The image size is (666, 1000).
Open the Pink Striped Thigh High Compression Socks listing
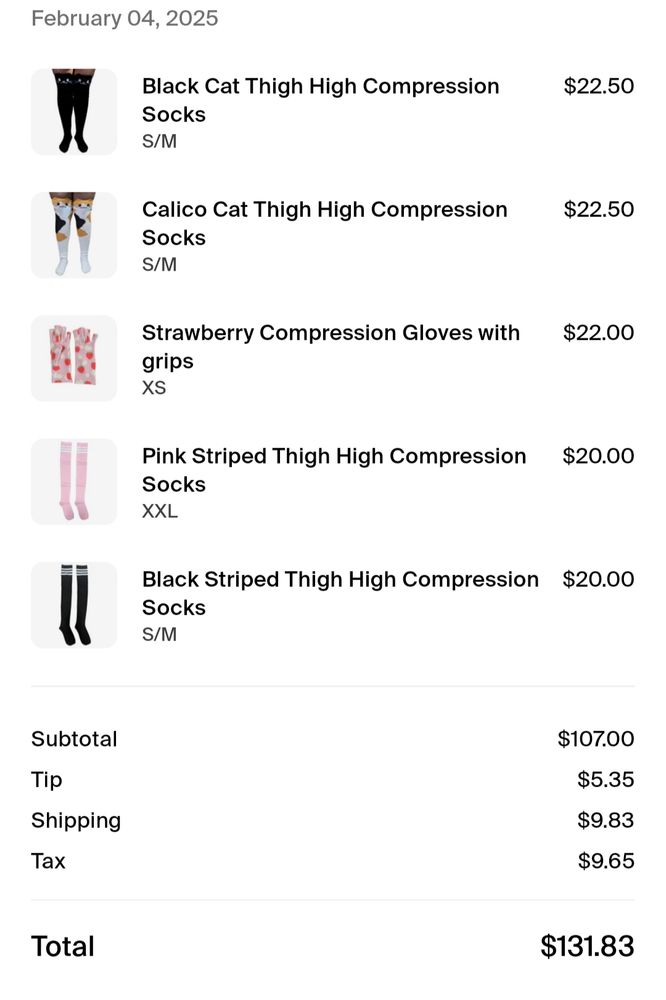point(334,470)
